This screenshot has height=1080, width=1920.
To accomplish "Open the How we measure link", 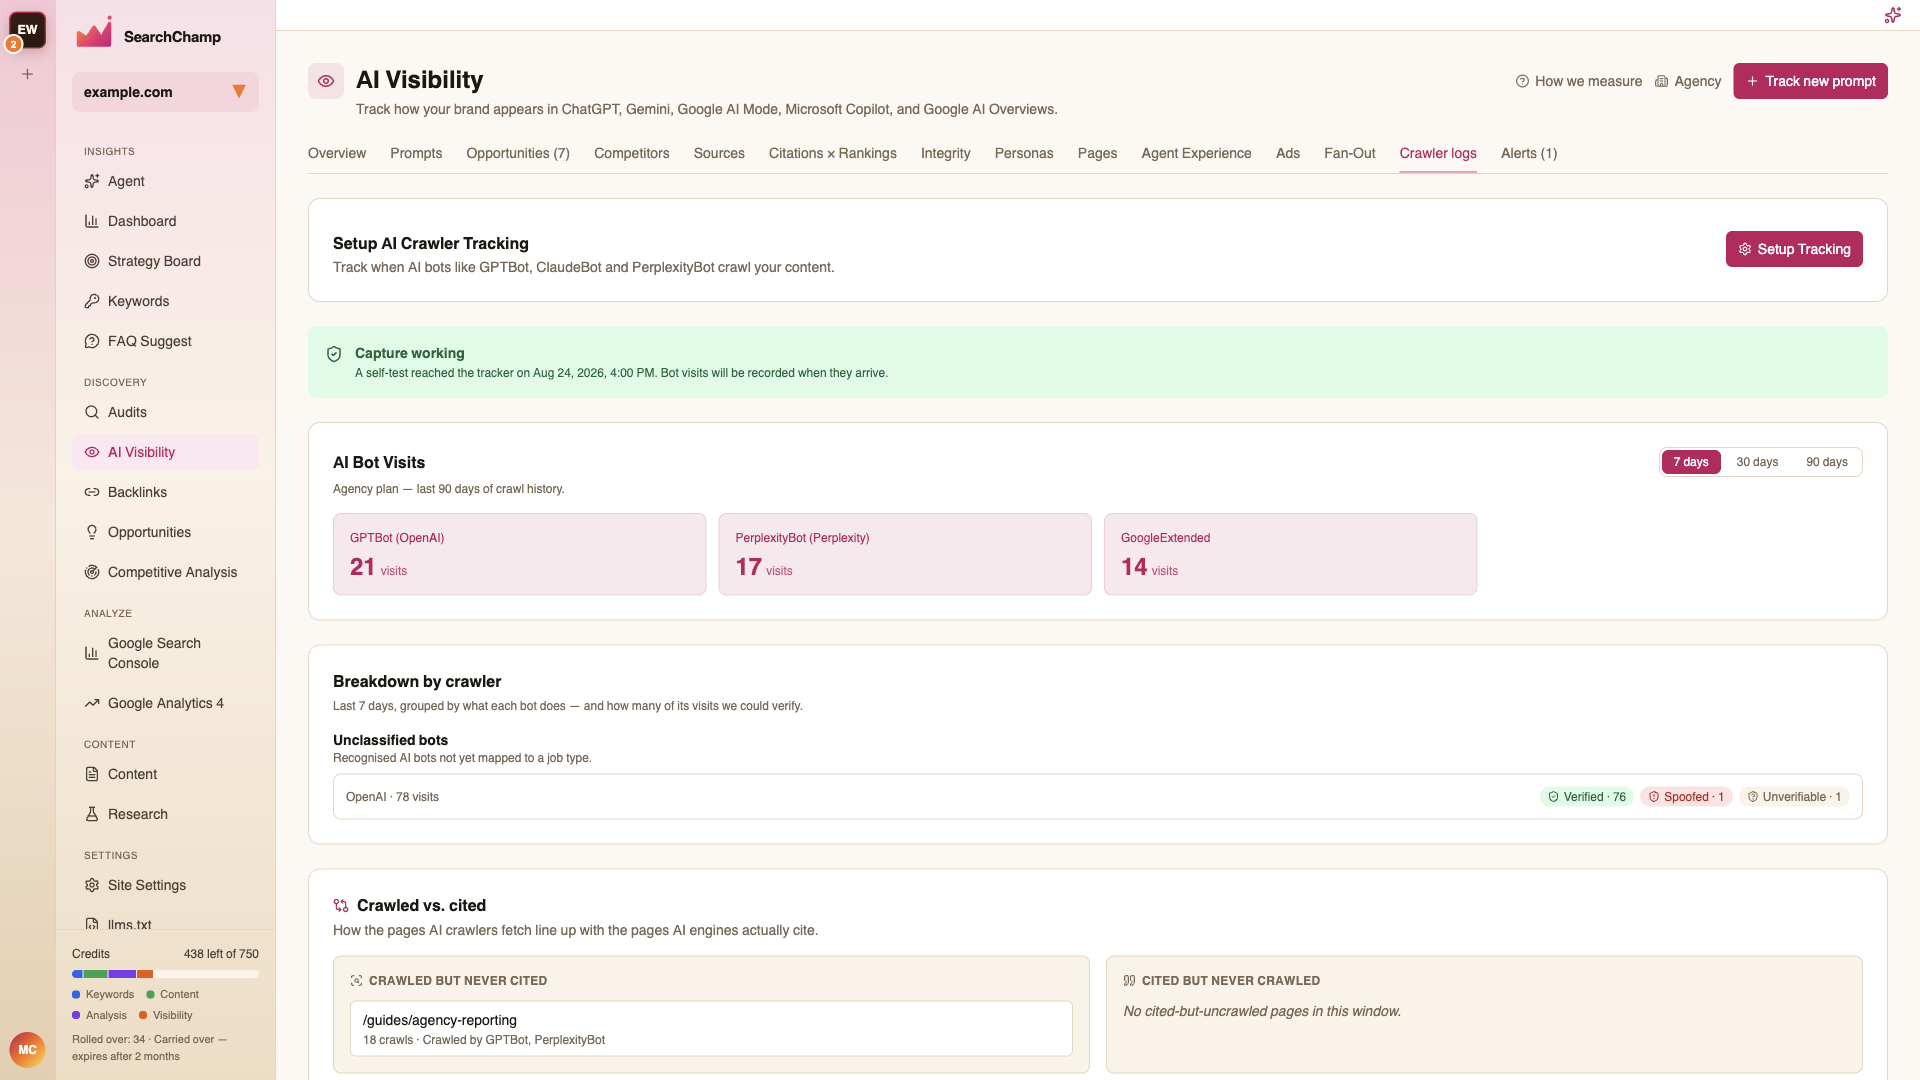I will pyautogui.click(x=1579, y=81).
